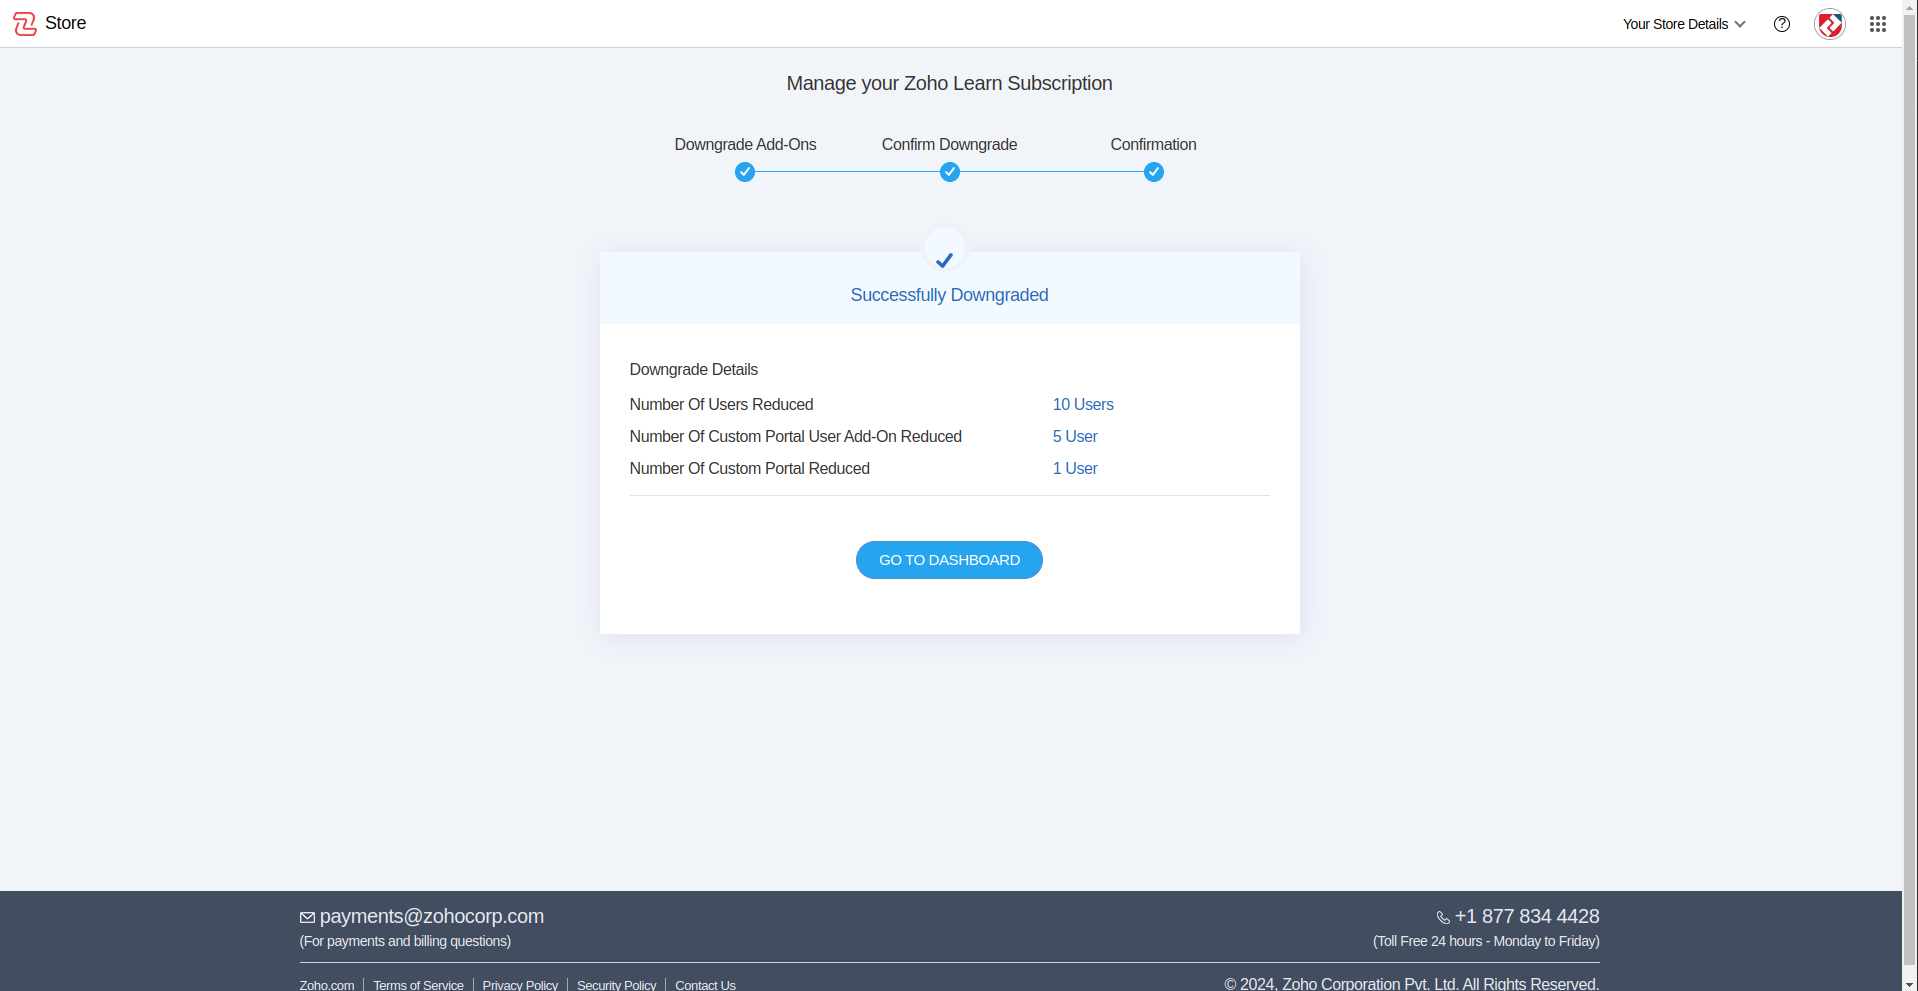This screenshot has height=991, width=1918.
Task: Open the help question mark icon
Action: [1782, 24]
